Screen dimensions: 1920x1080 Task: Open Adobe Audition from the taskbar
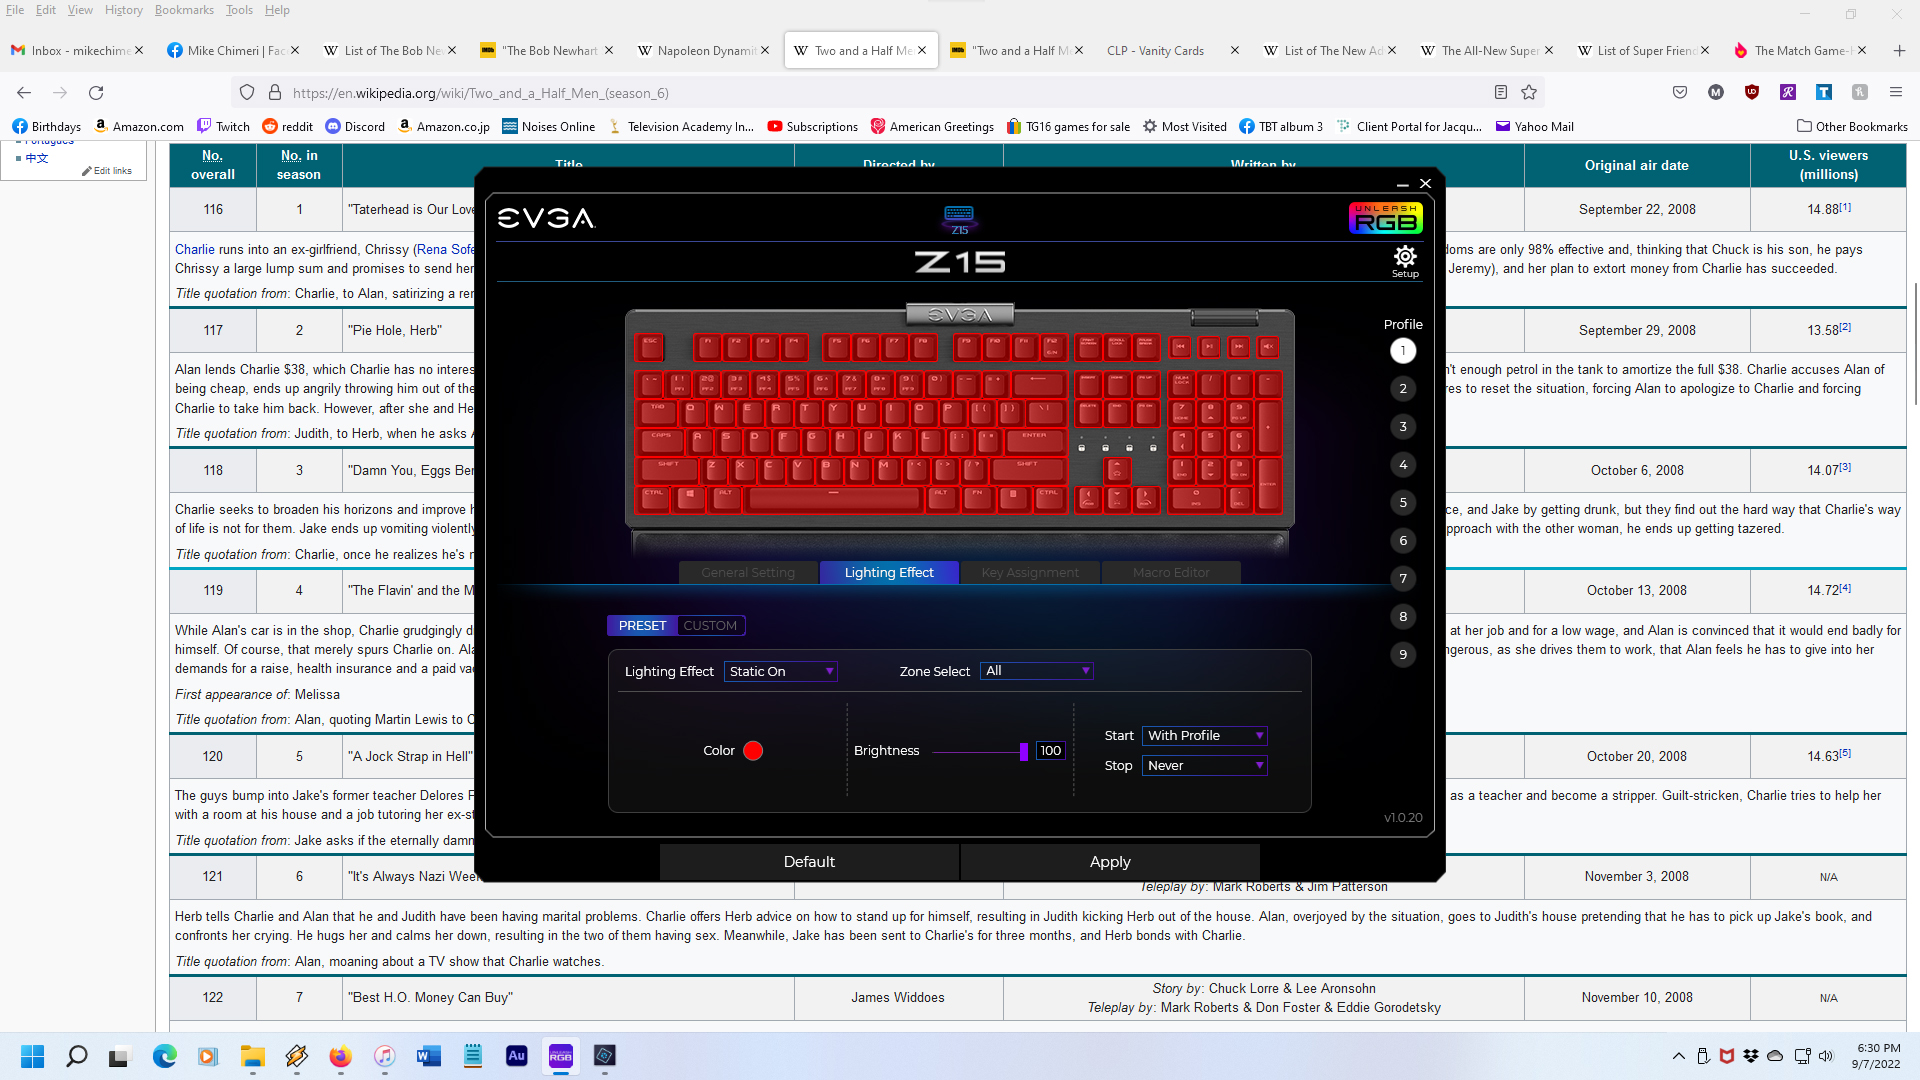pyautogui.click(x=516, y=1056)
